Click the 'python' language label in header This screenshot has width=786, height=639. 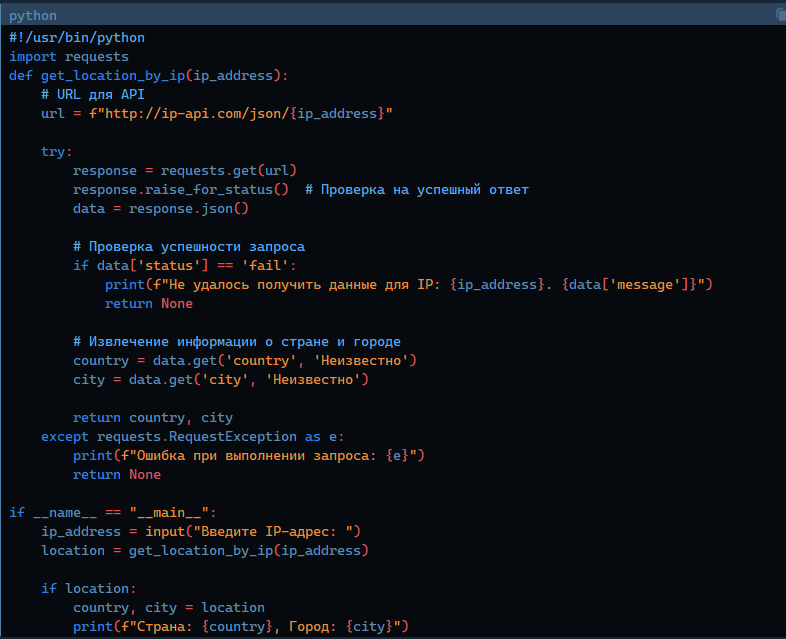point(33,16)
